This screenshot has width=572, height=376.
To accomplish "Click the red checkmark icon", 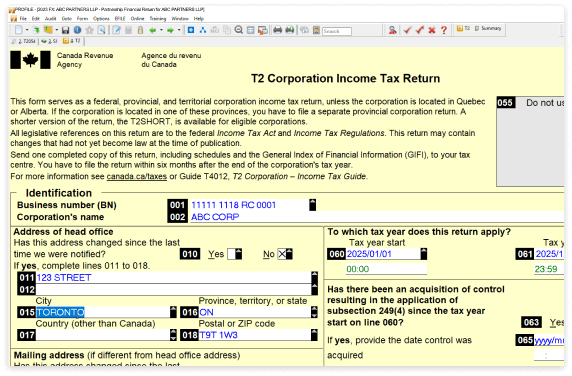I will [407, 30].
